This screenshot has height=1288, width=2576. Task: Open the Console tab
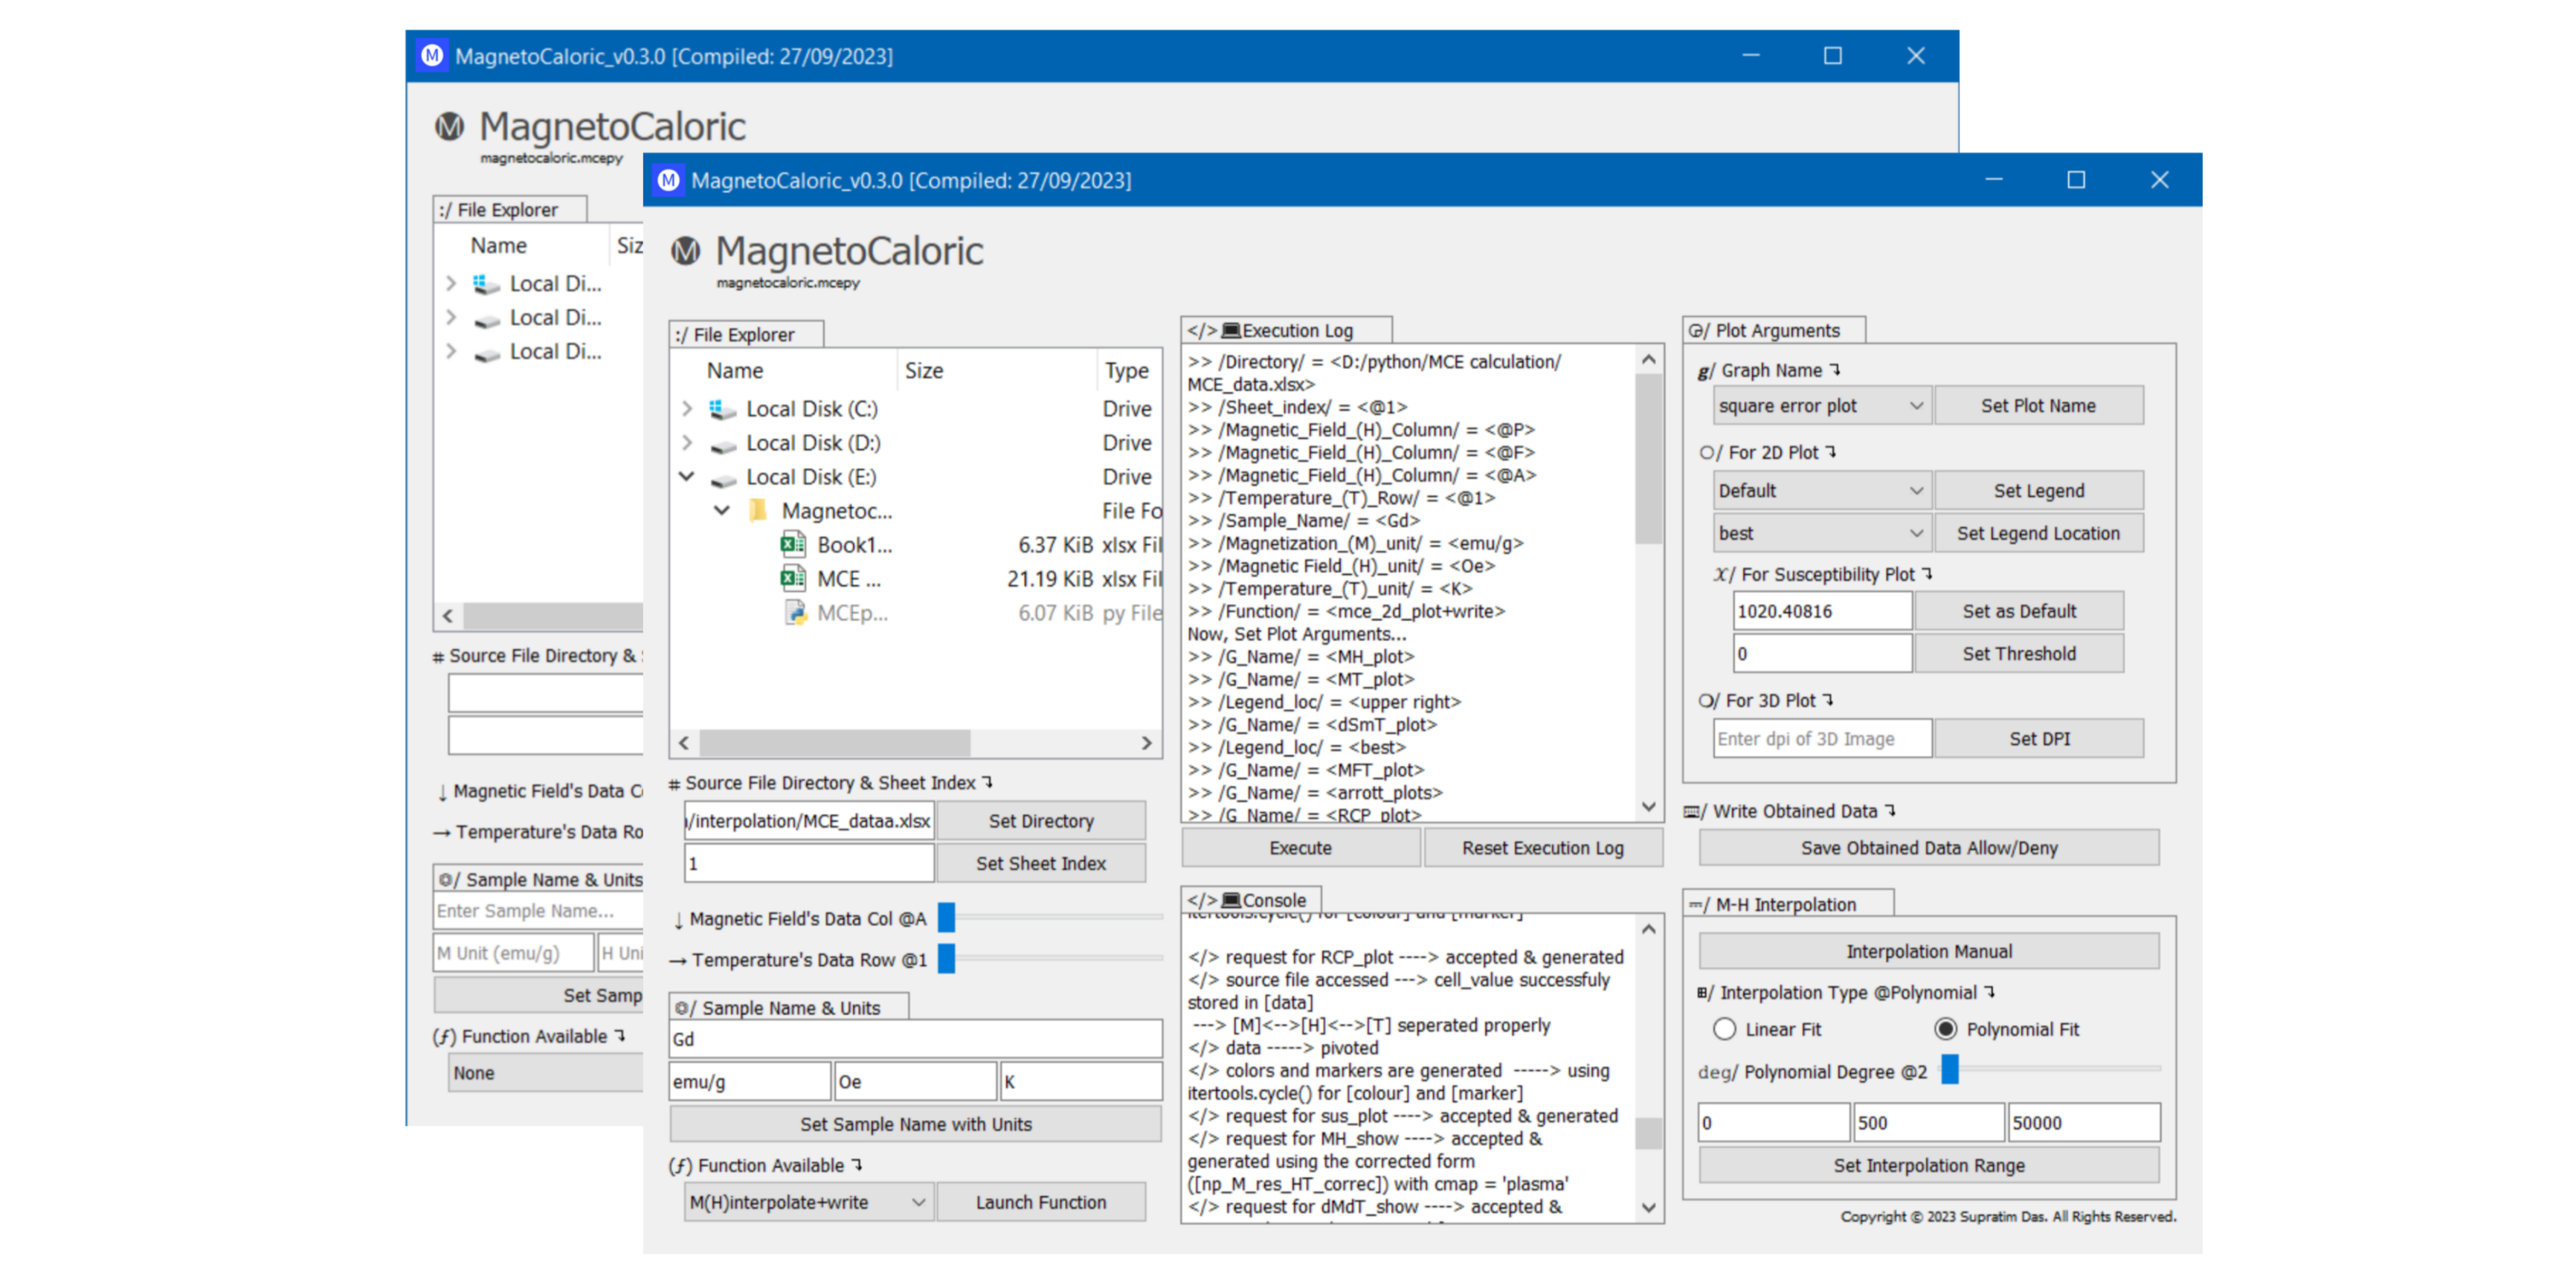1250,900
